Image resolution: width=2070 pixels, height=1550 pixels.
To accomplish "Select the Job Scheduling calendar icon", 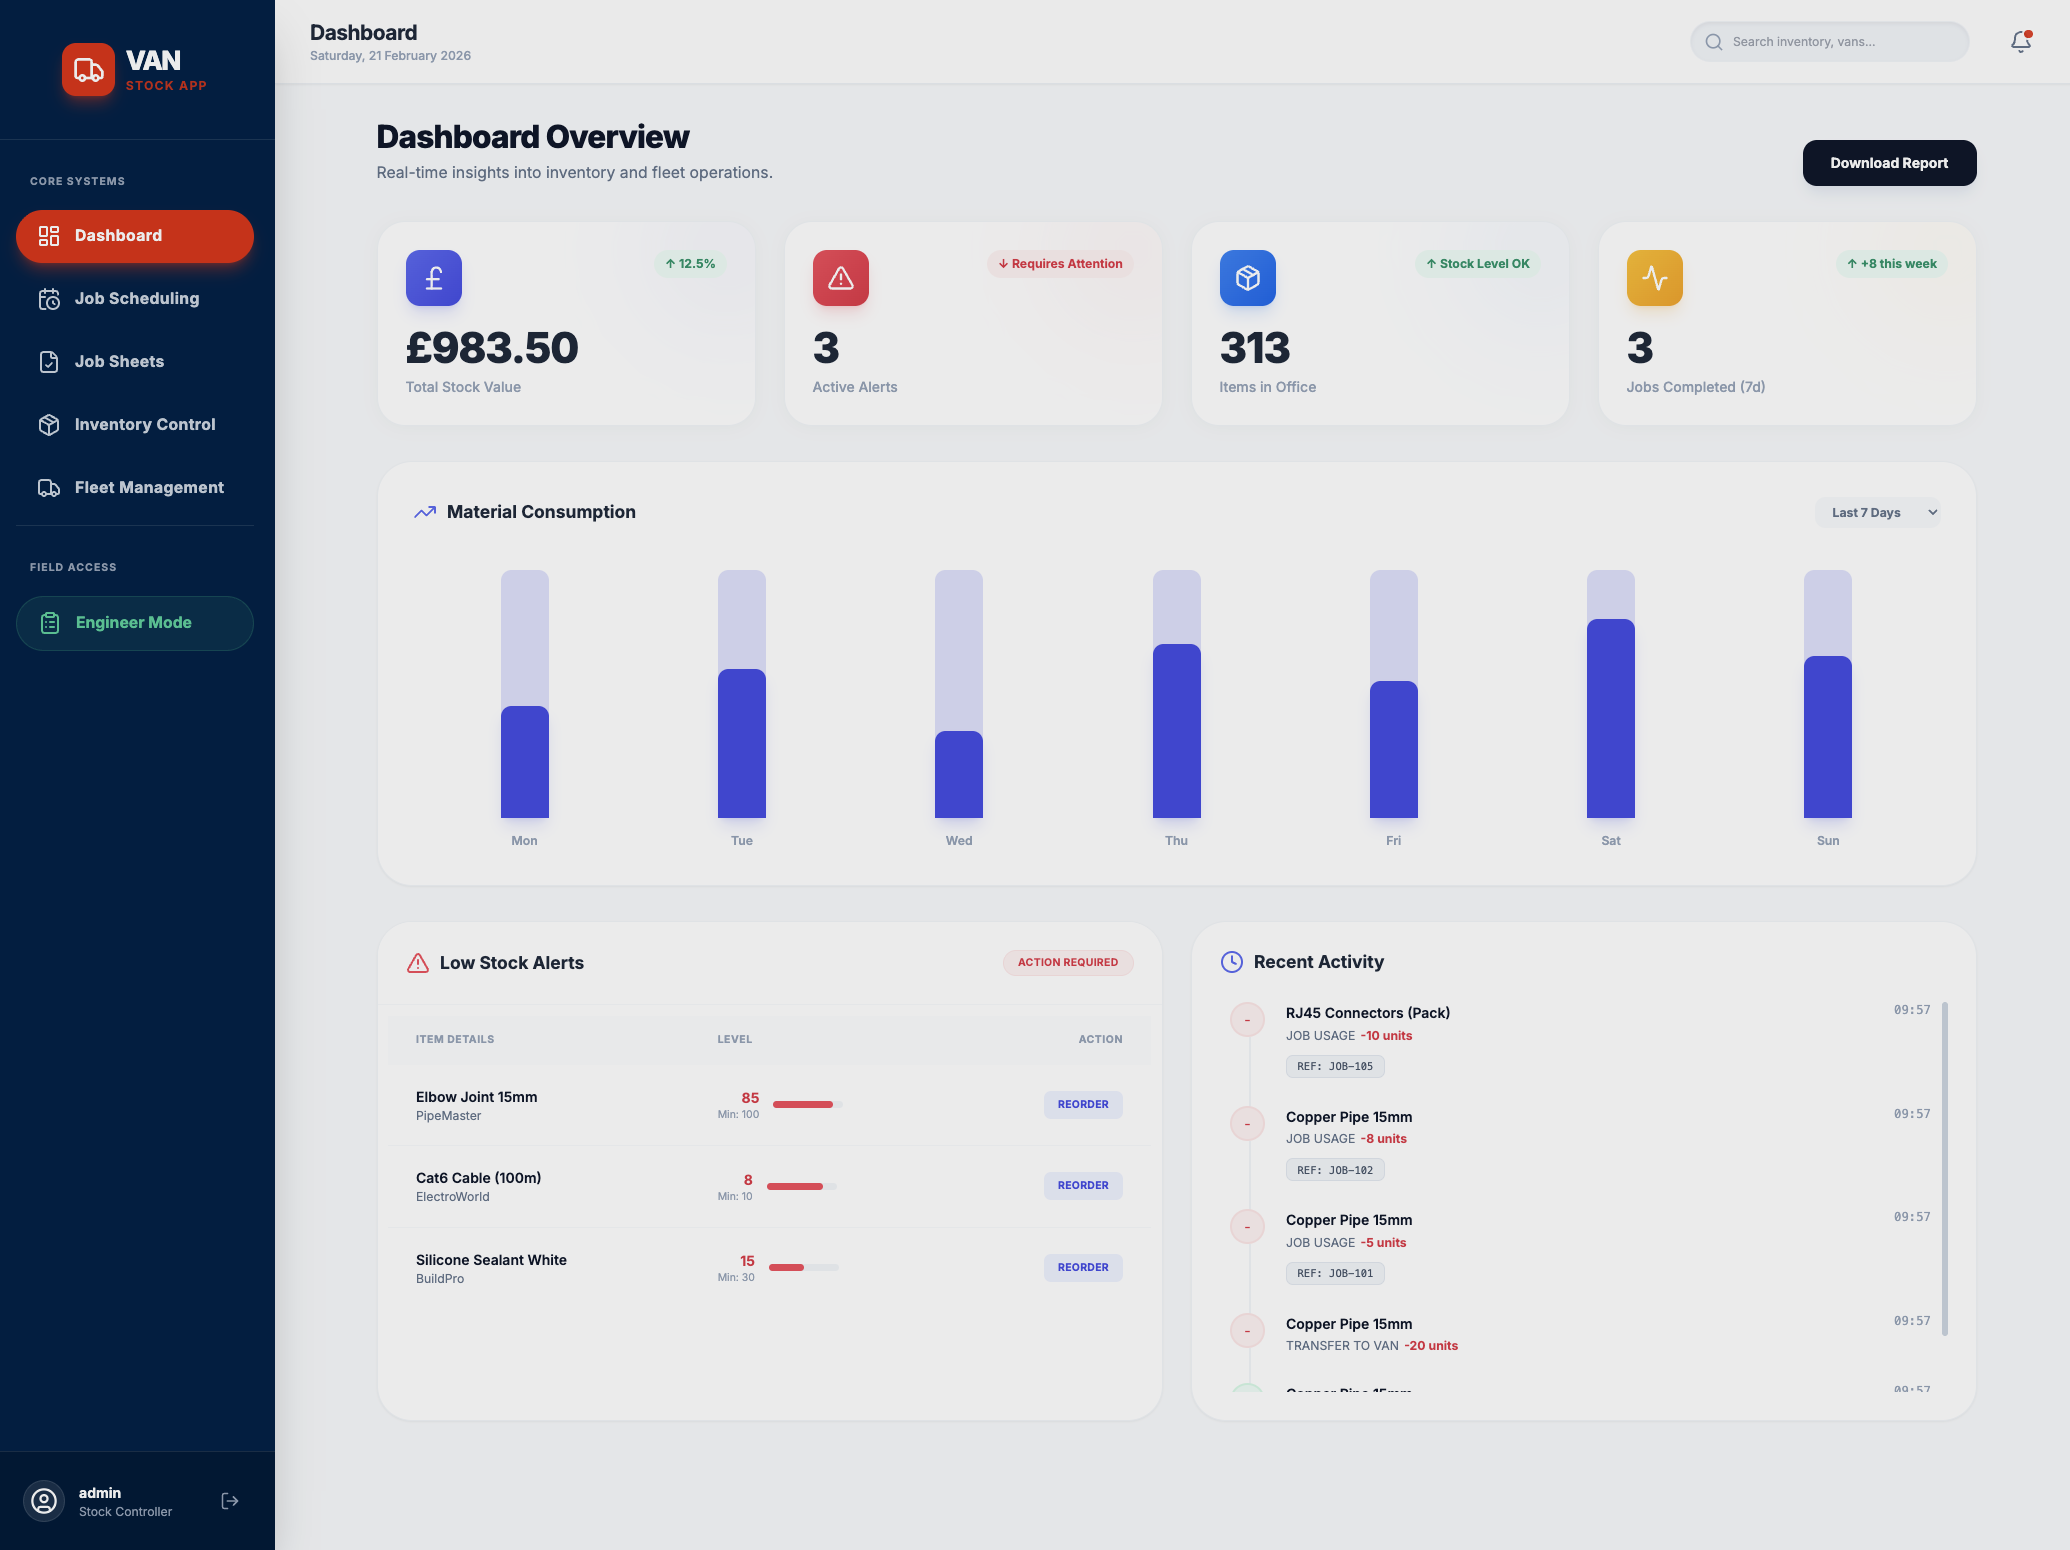I will 50,298.
